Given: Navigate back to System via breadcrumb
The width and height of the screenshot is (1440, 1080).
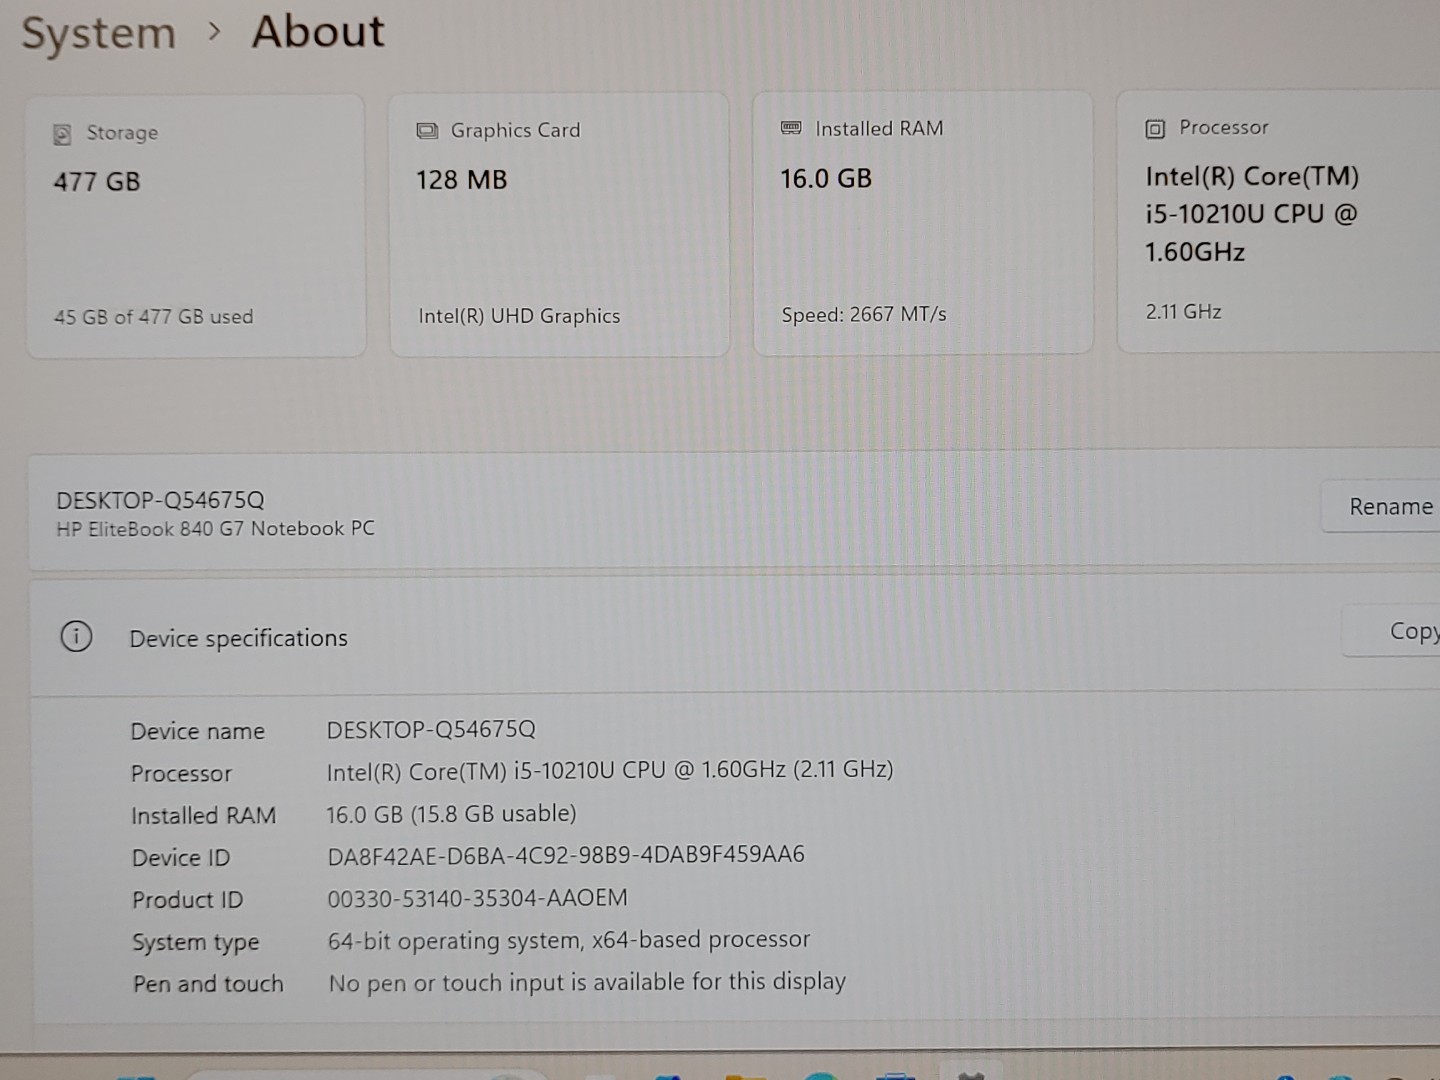Looking at the screenshot, I should [x=97, y=32].
